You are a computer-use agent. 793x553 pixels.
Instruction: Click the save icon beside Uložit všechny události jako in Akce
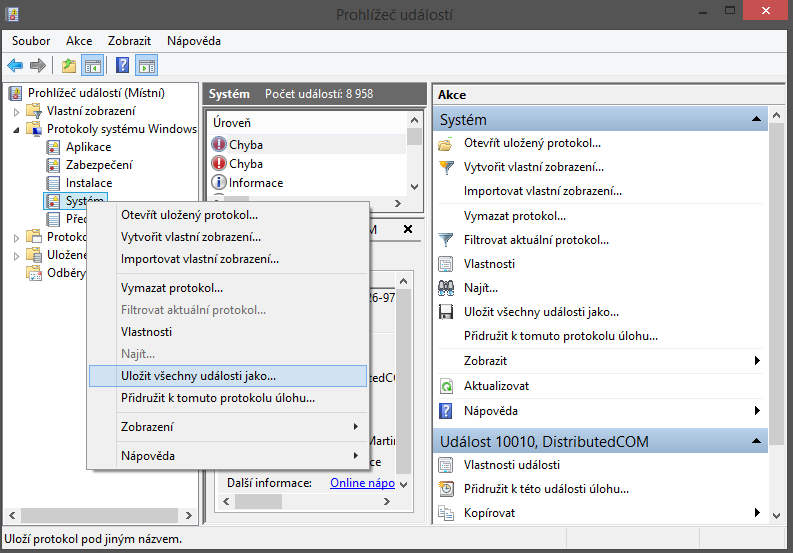447,312
